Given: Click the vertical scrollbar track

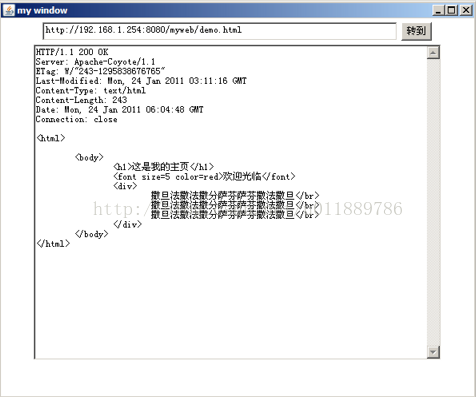Looking at the screenshot, I should 433,202.
